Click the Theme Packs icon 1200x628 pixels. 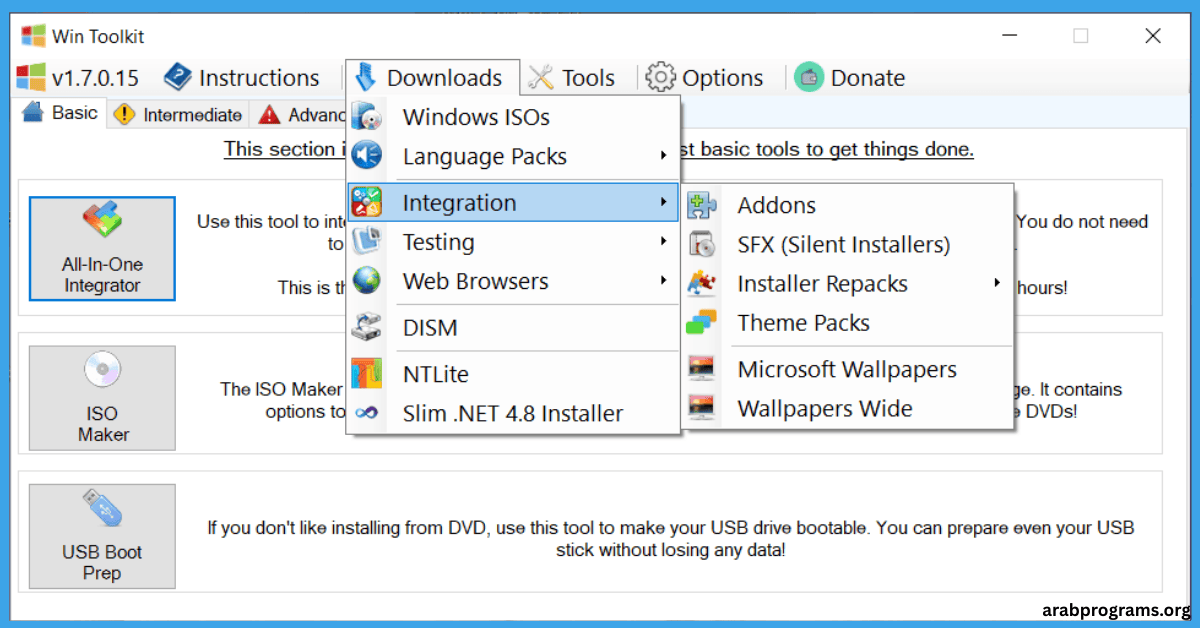click(702, 322)
